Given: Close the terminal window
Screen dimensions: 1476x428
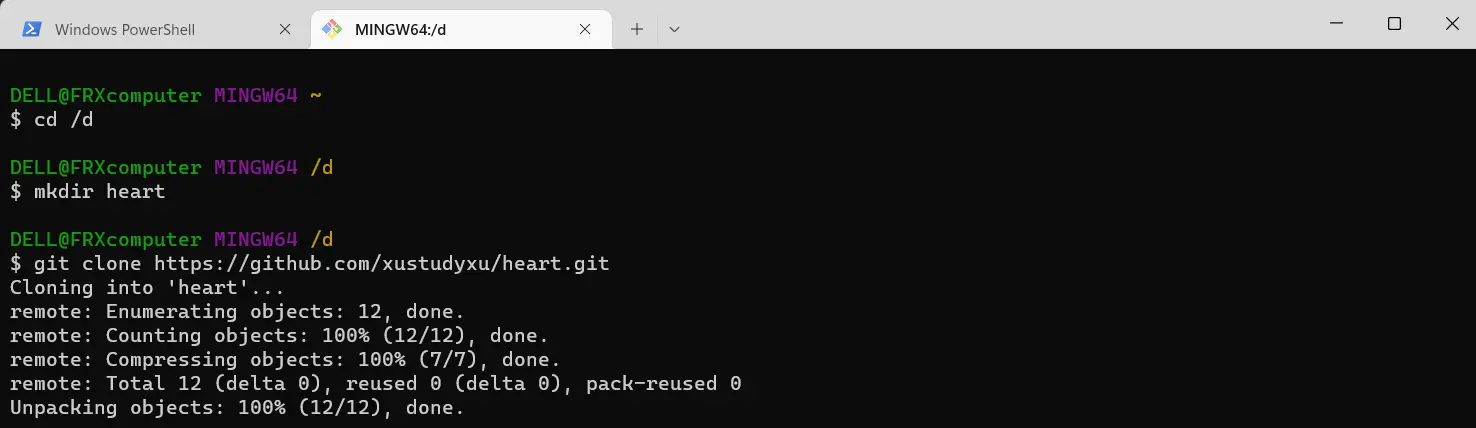Looking at the screenshot, I should pyautogui.click(x=1450, y=23).
